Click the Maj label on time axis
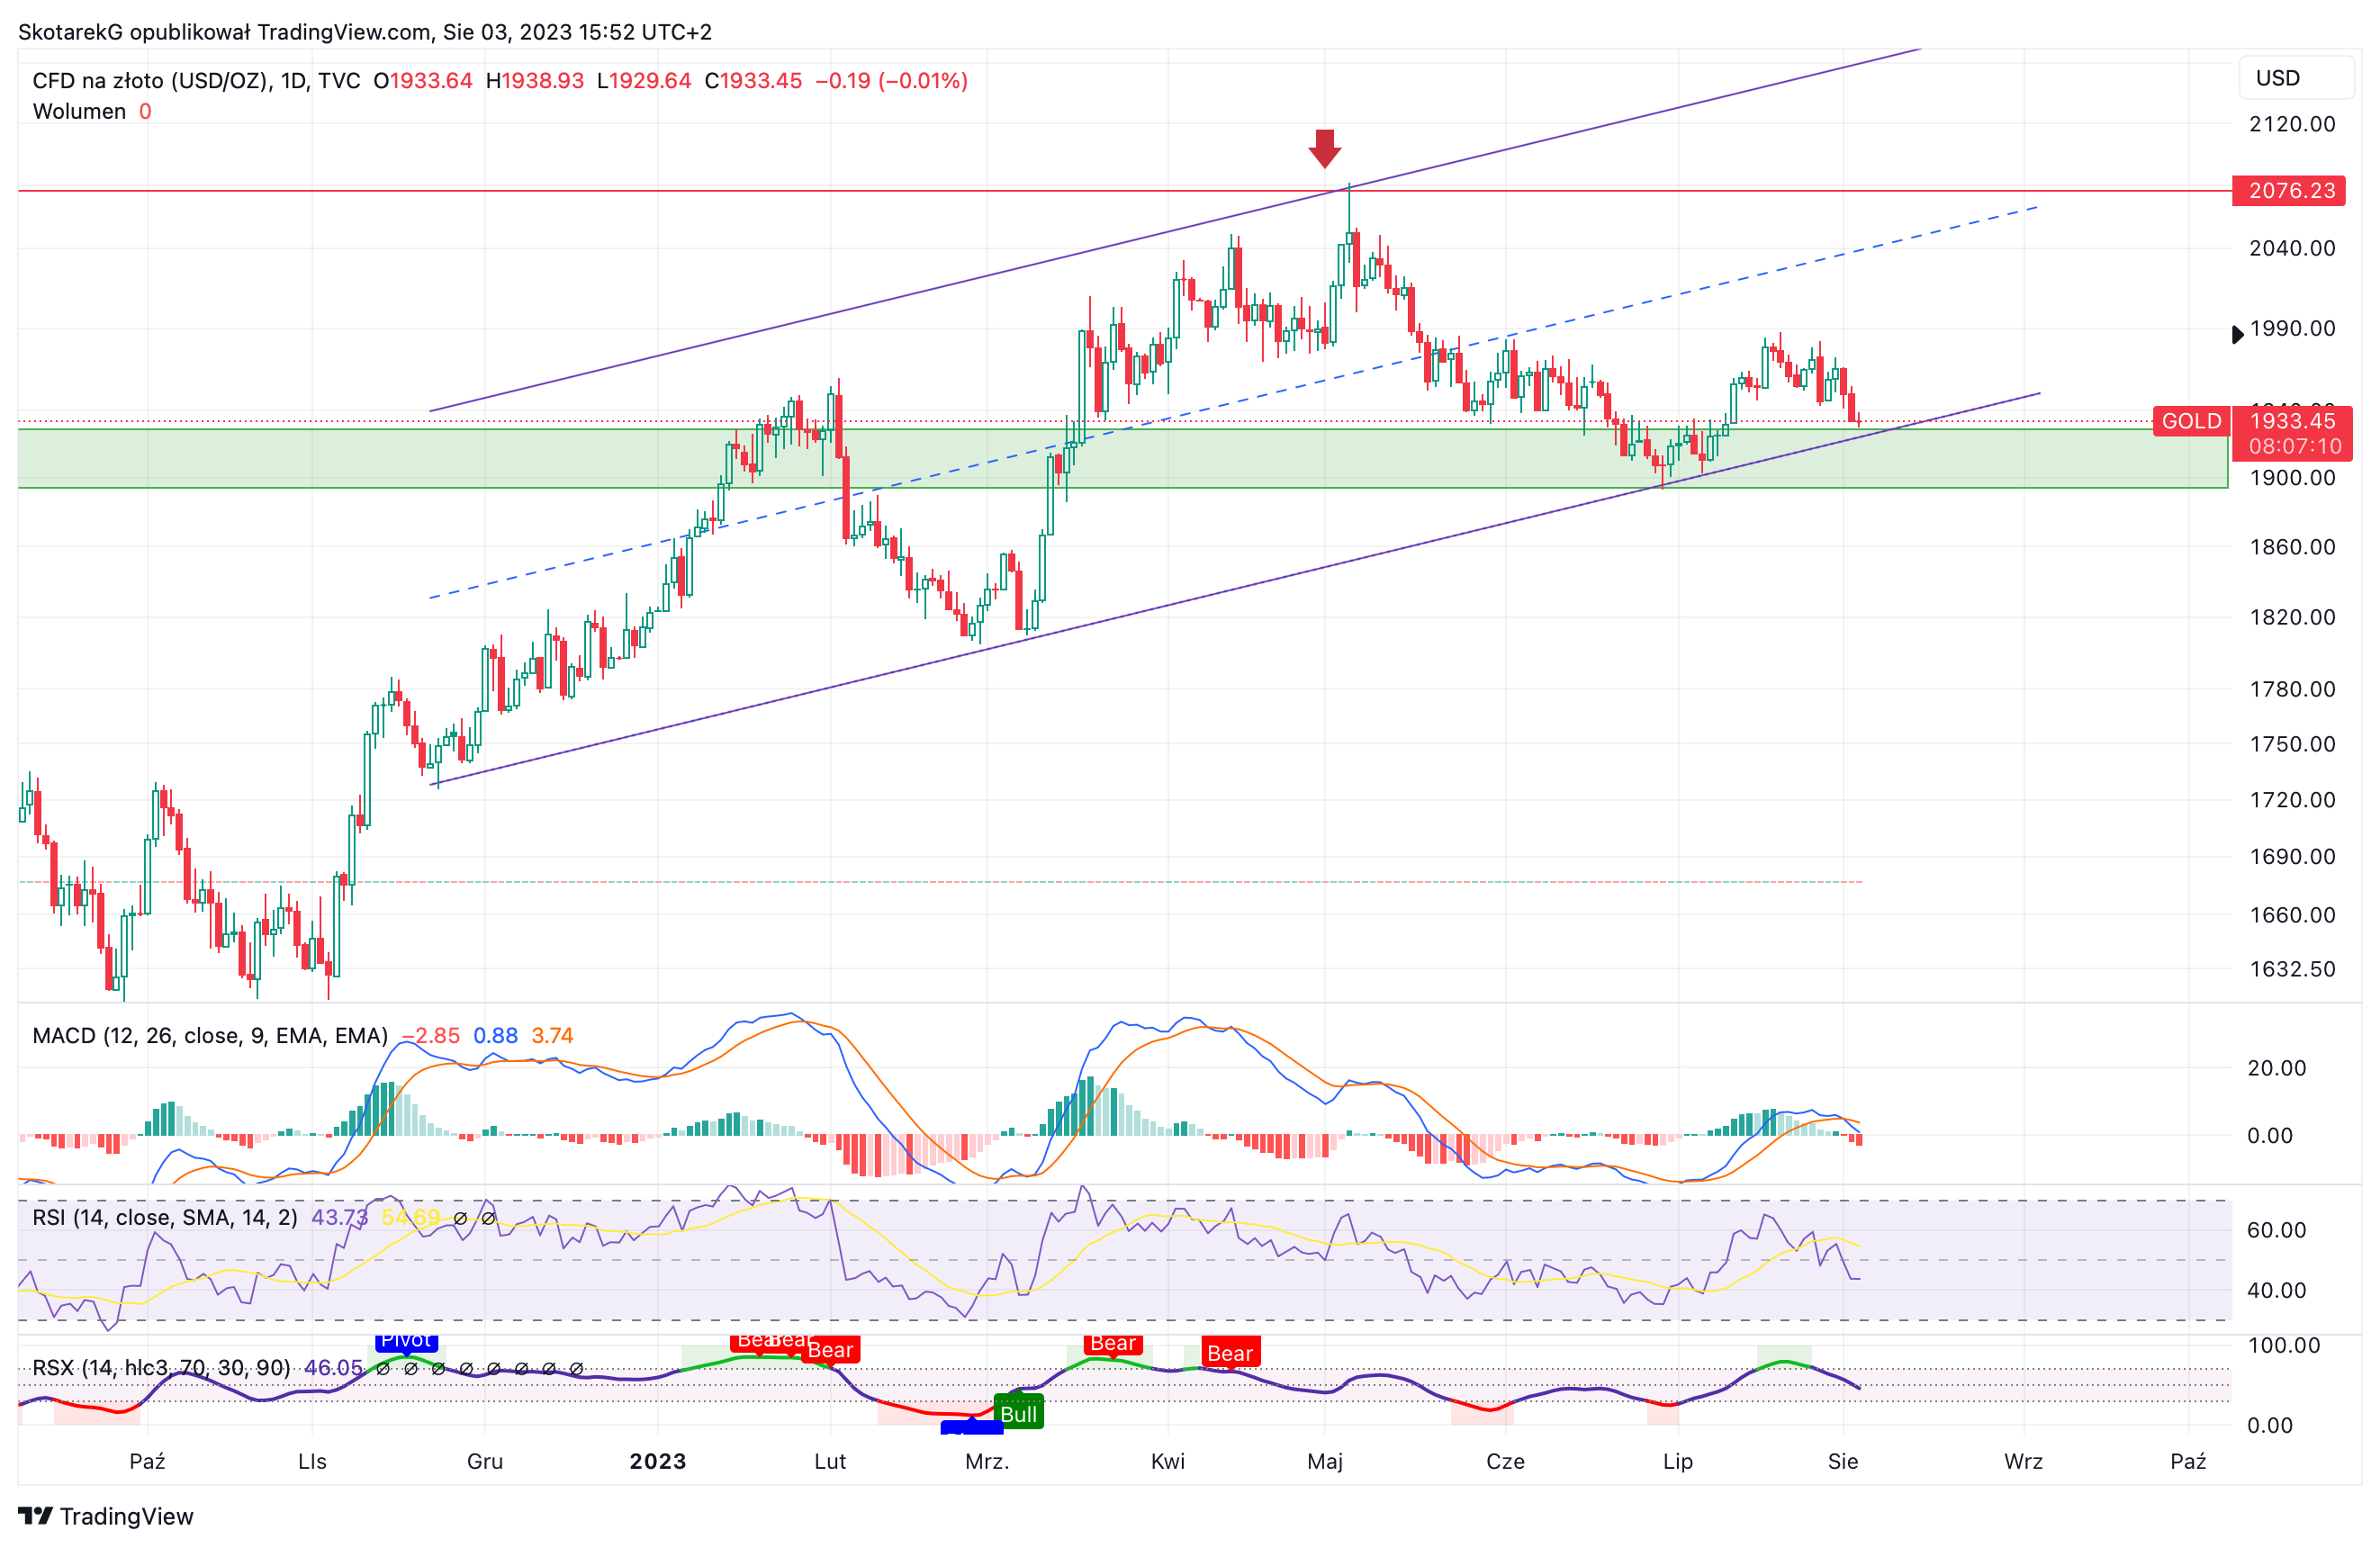This screenshot has height=1548, width=2380. coord(1325,1461)
